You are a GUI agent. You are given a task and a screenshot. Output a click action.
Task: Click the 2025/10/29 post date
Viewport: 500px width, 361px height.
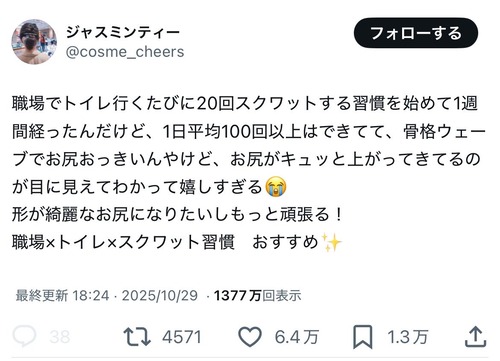pos(160,296)
